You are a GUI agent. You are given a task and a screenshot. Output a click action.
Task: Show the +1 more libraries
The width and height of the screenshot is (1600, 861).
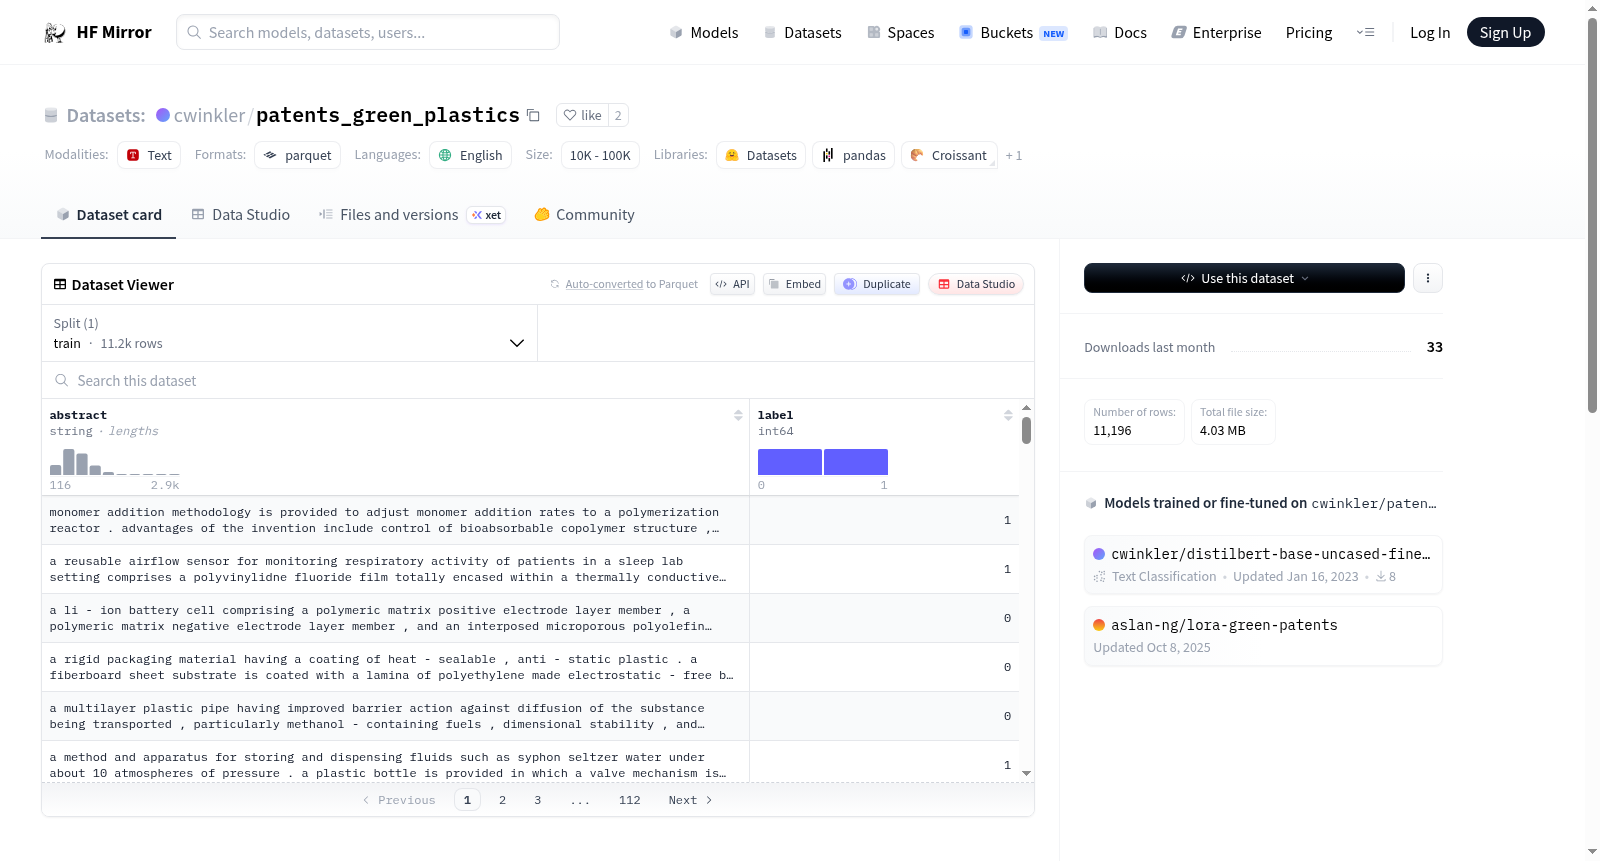click(1014, 156)
